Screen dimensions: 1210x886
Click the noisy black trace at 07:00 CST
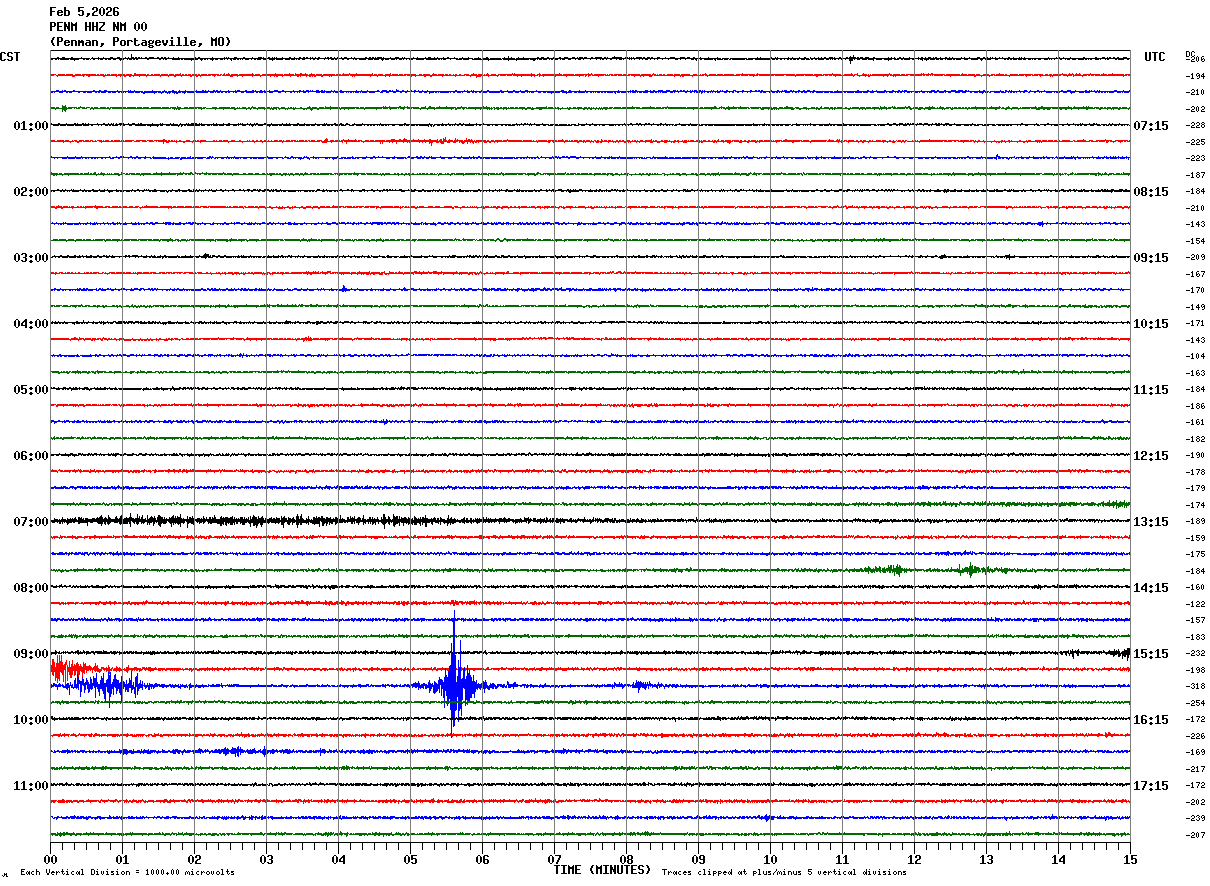[240, 521]
